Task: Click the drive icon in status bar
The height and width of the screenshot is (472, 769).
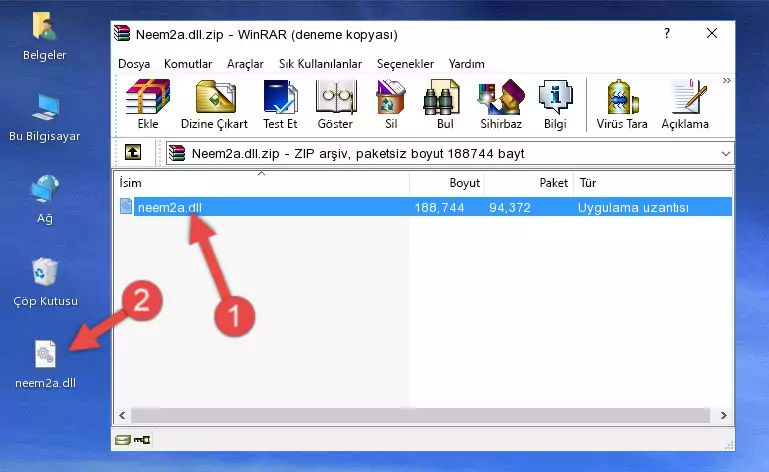Action: pyautogui.click(x=123, y=440)
